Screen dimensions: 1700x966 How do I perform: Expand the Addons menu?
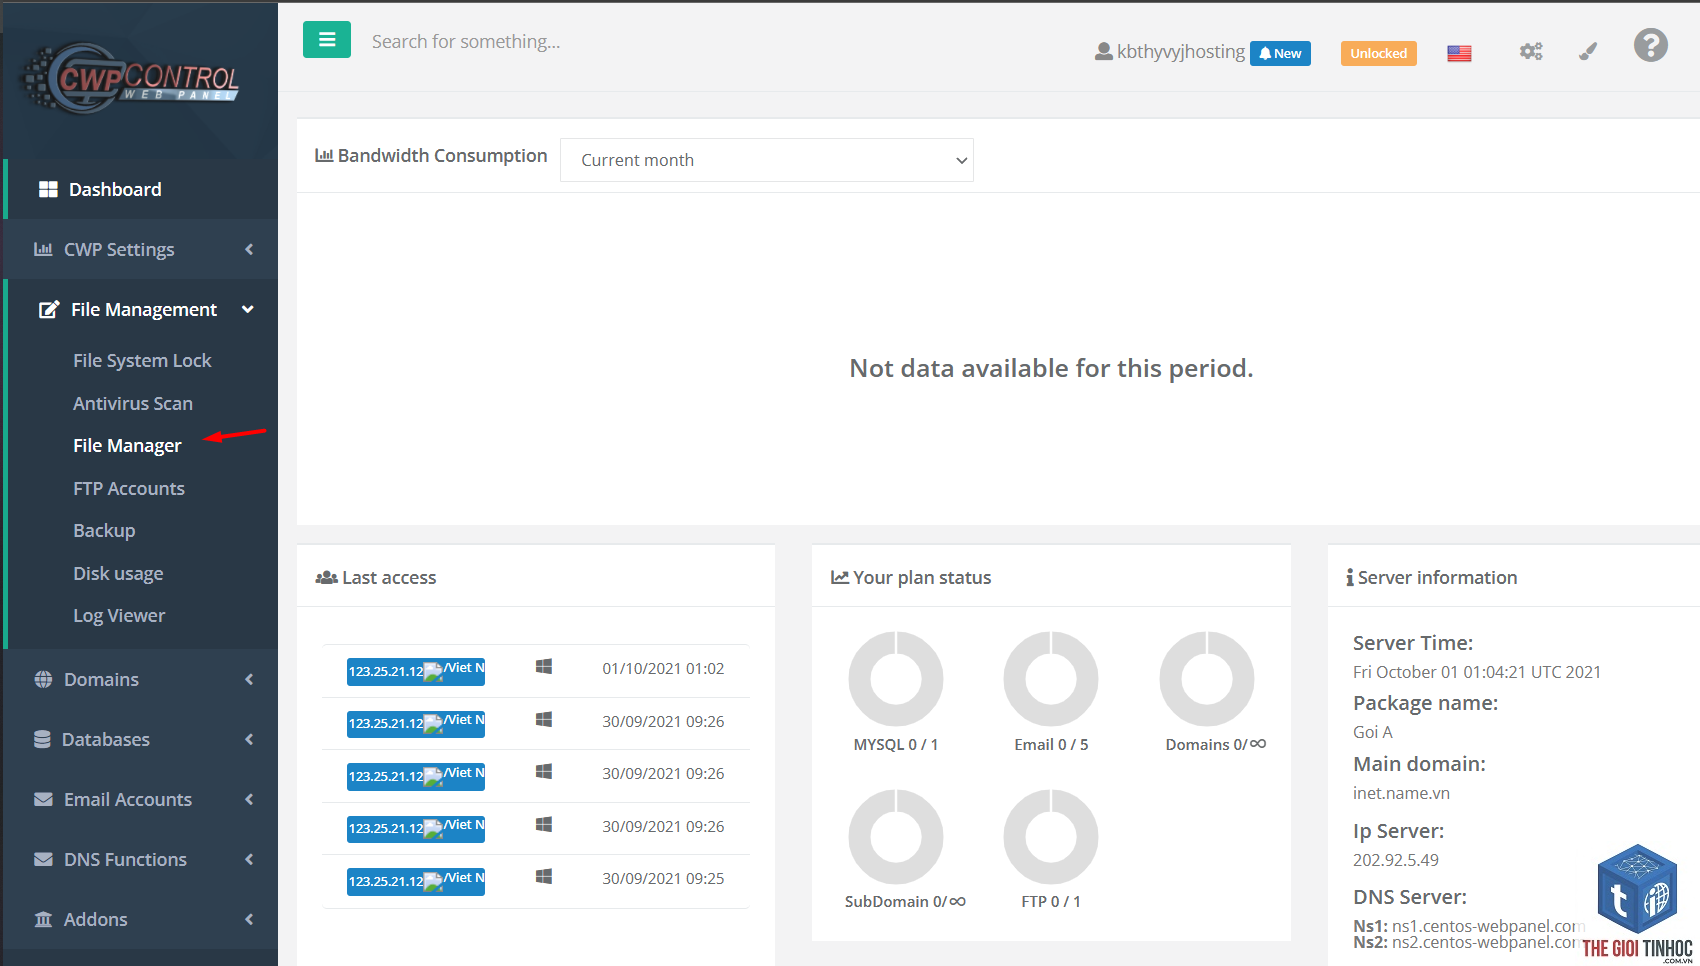tap(141, 919)
